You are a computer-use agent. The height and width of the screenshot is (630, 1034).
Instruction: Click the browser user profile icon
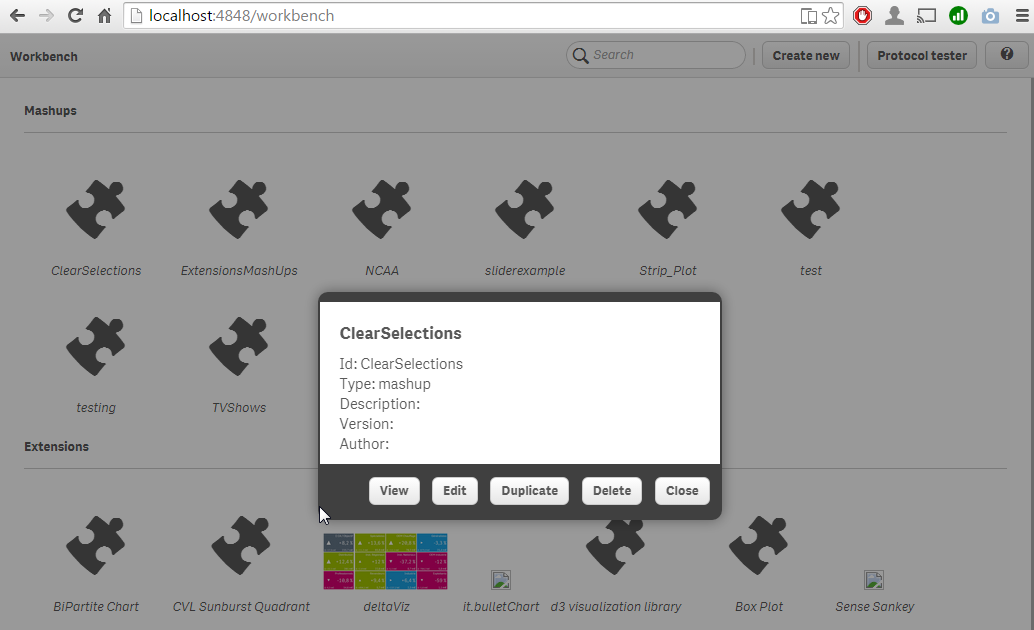pyautogui.click(x=894, y=15)
